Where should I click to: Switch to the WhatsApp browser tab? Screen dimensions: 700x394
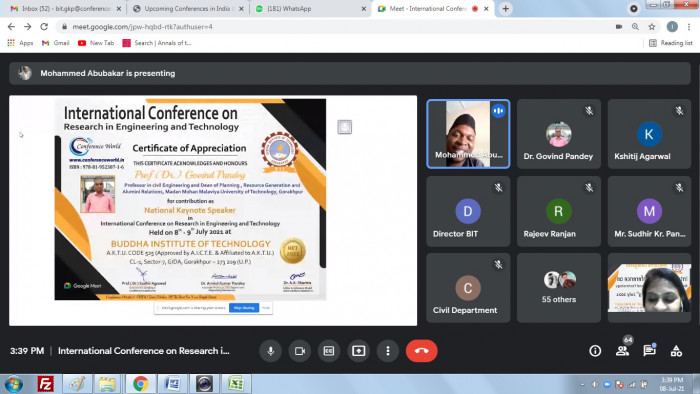[310, 8]
